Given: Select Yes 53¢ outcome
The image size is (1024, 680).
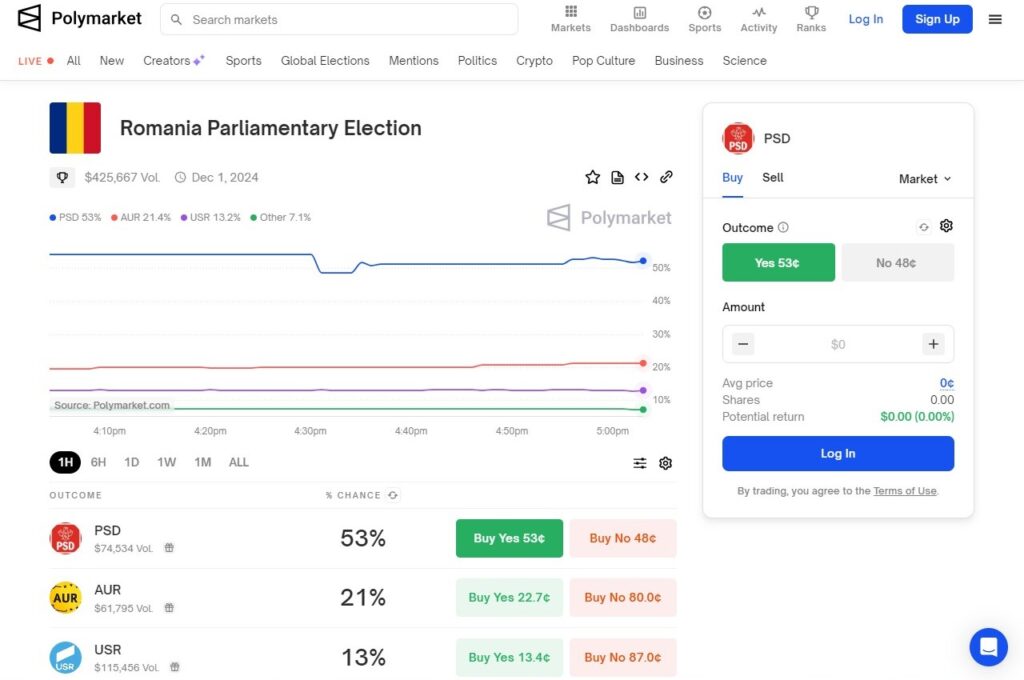Looking at the screenshot, I should point(778,263).
